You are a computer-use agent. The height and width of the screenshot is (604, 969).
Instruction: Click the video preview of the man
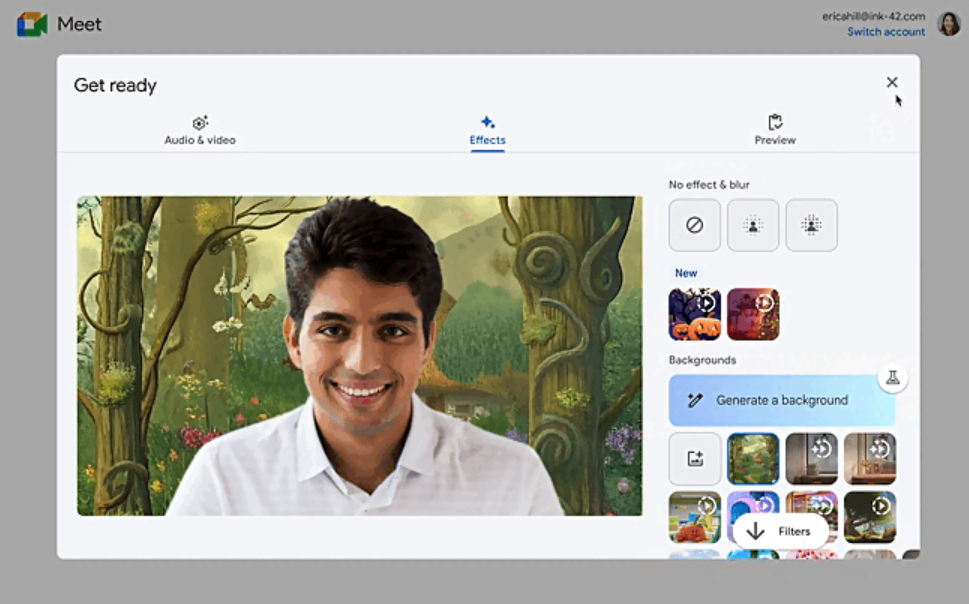(x=360, y=356)
